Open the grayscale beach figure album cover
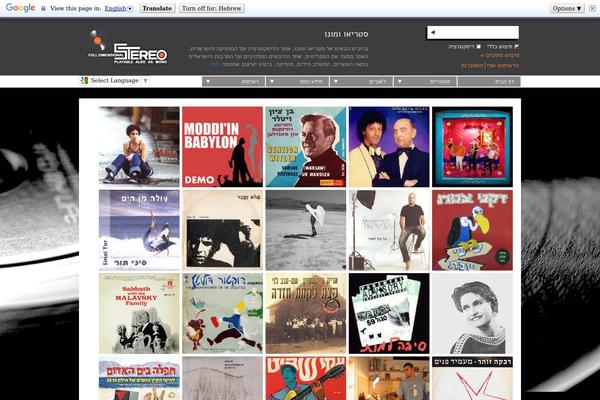Image resolution: width=600 pixels, height=400 pixels. click(x=306, y=230)
